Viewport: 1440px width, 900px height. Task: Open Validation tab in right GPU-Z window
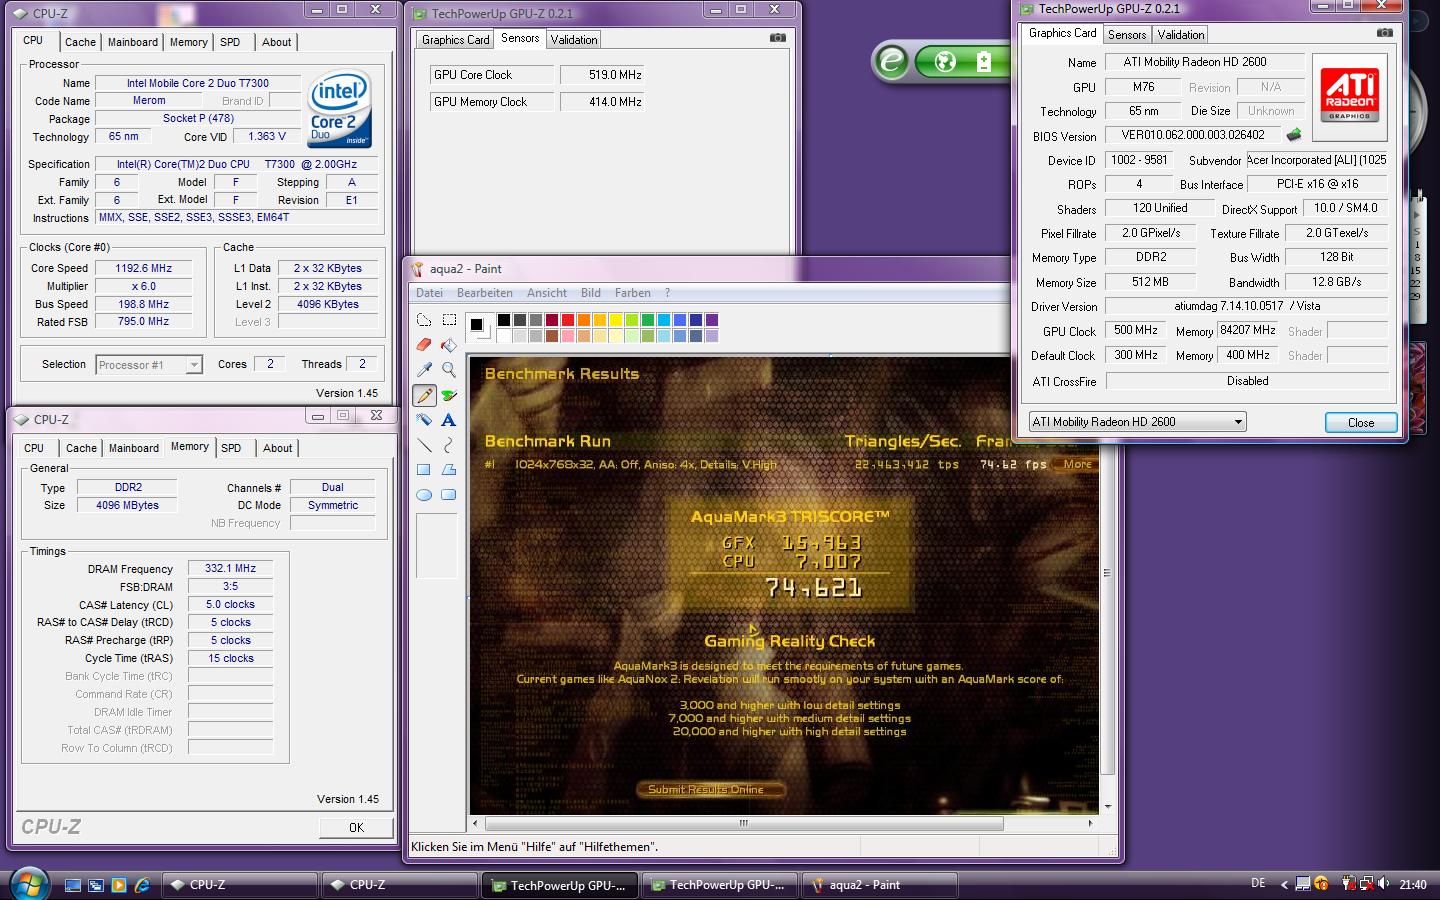point(1181,35)
